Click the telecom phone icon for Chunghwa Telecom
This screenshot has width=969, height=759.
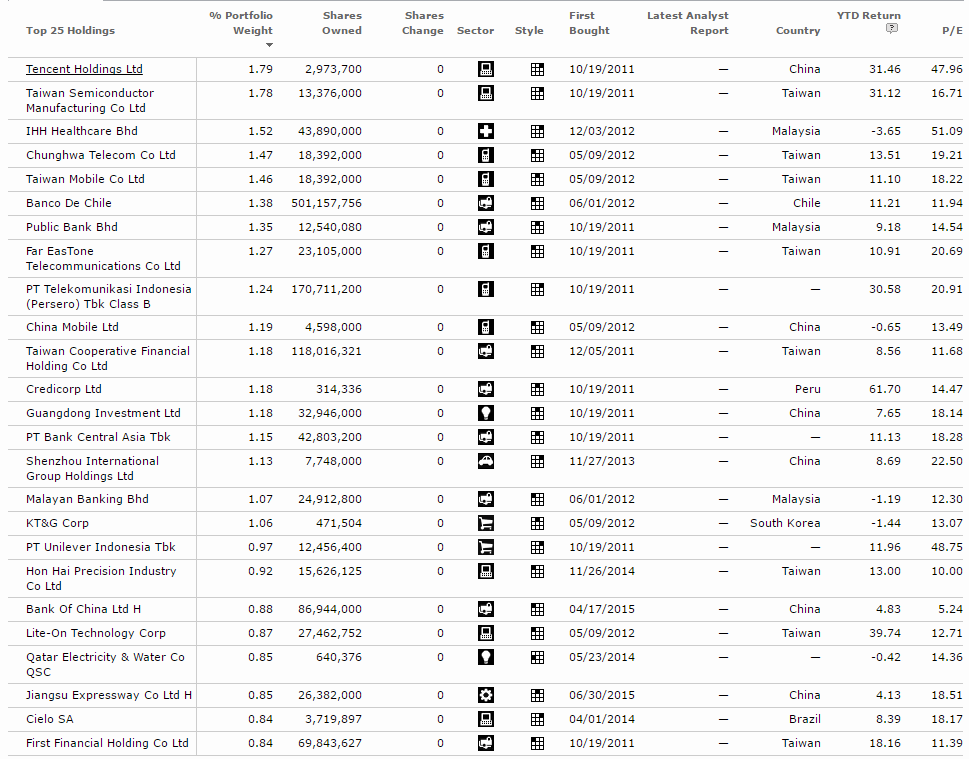click(485, 155)
